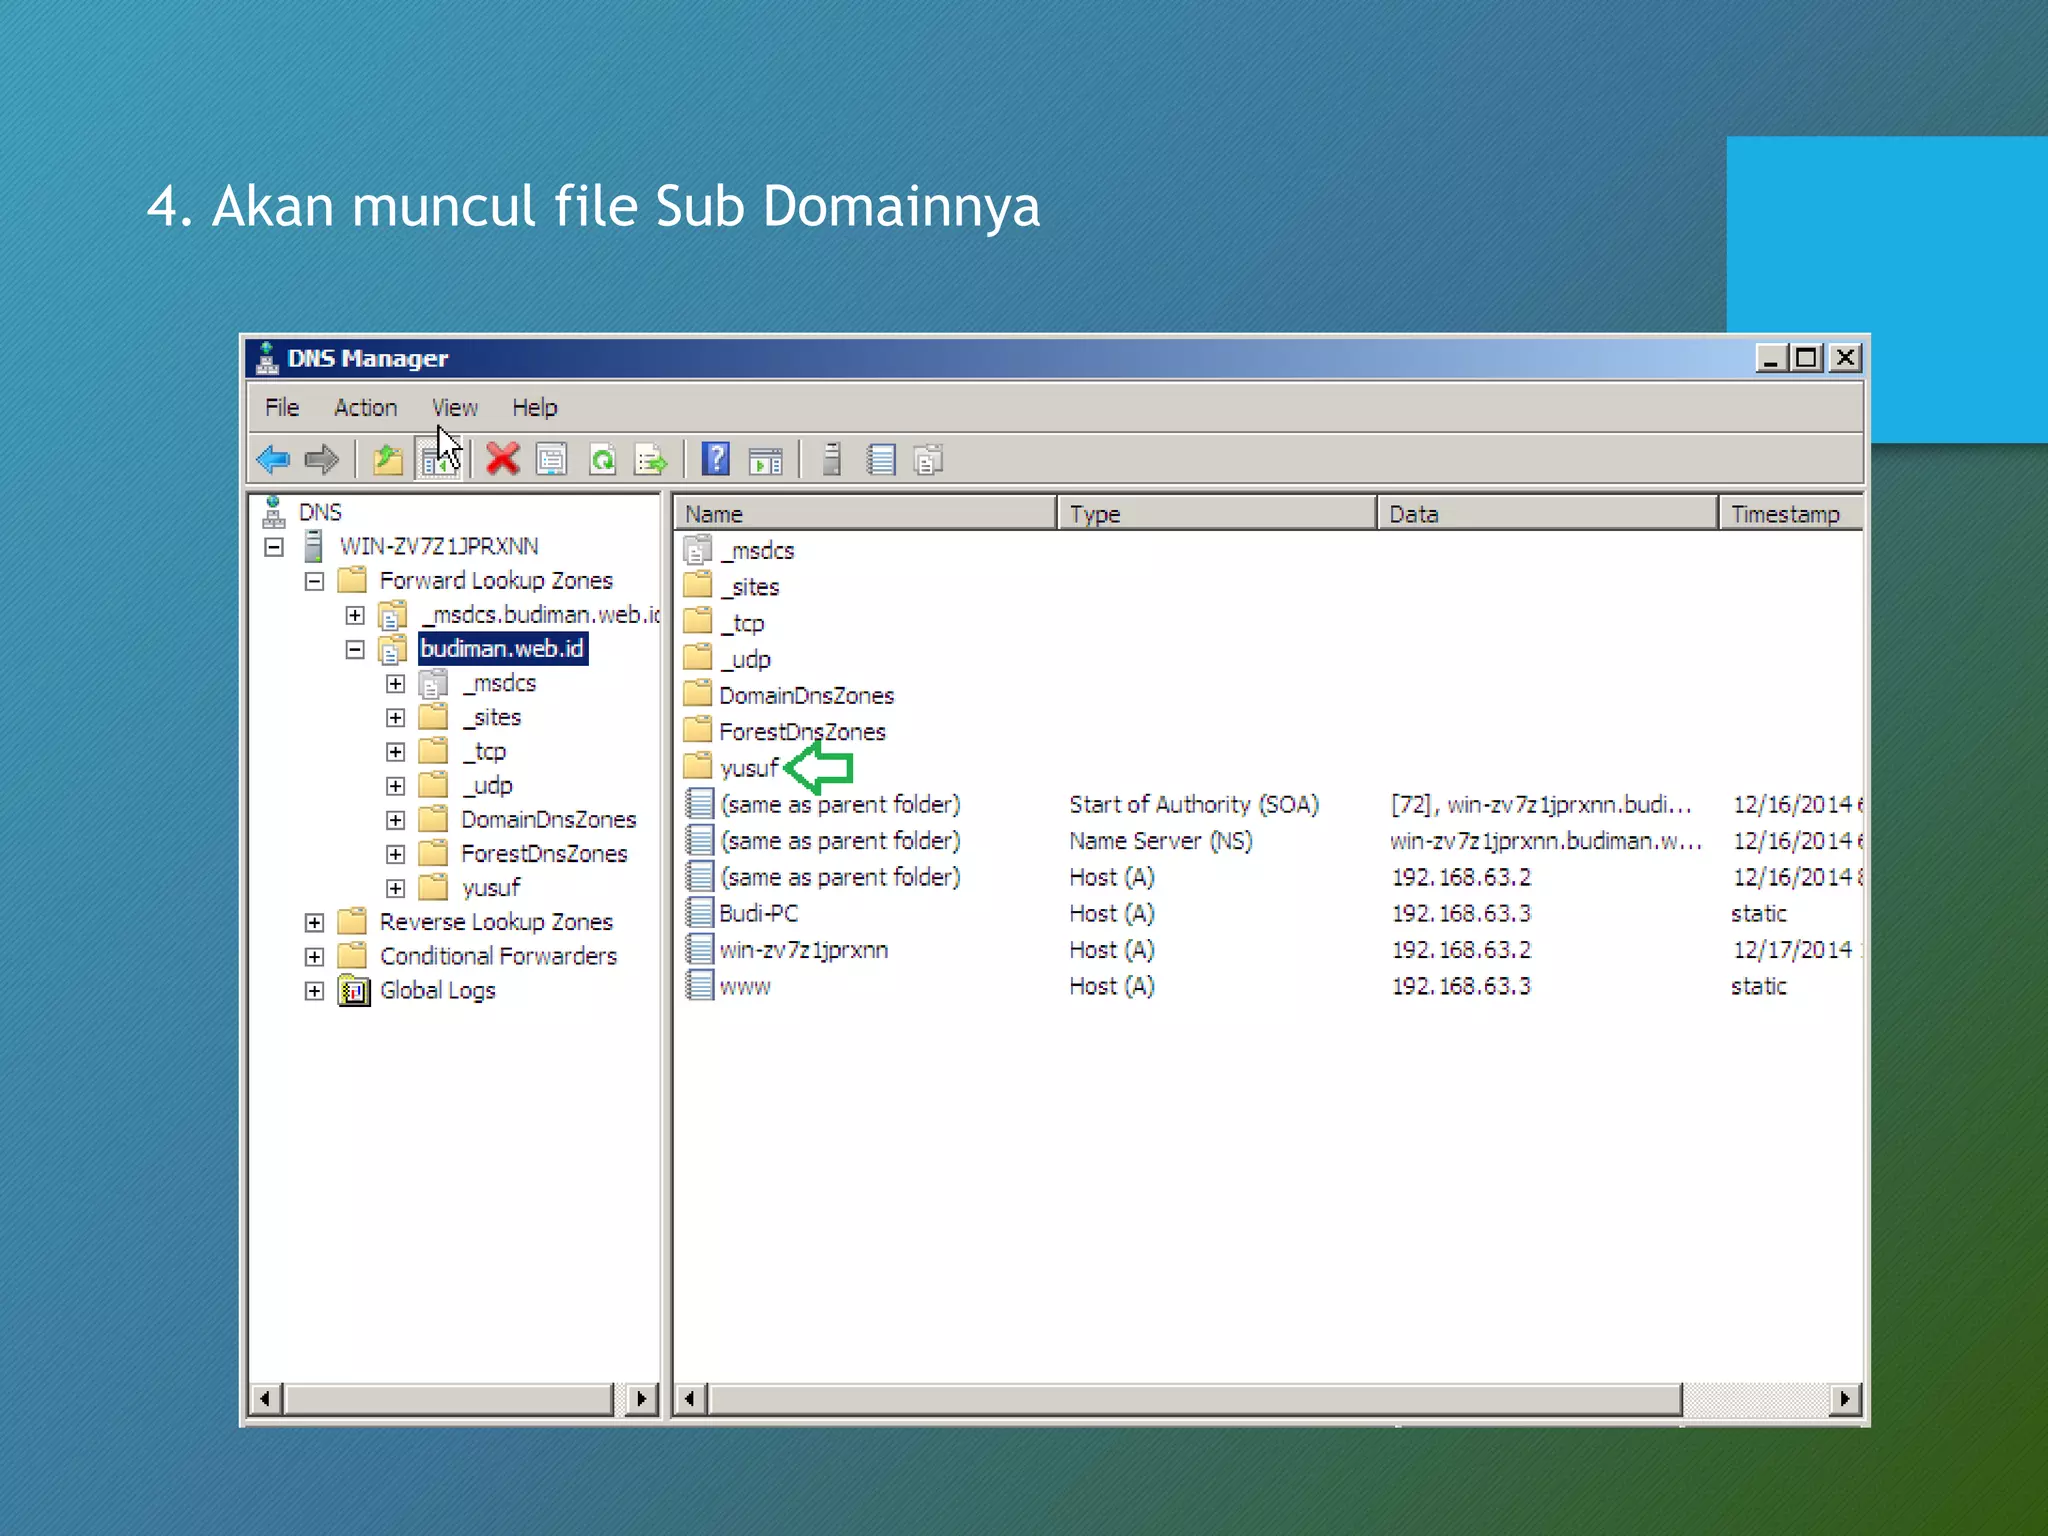Expand the Global Logs node
The height and width of the screenshot is (1536, 2048).
pos(314,990)
